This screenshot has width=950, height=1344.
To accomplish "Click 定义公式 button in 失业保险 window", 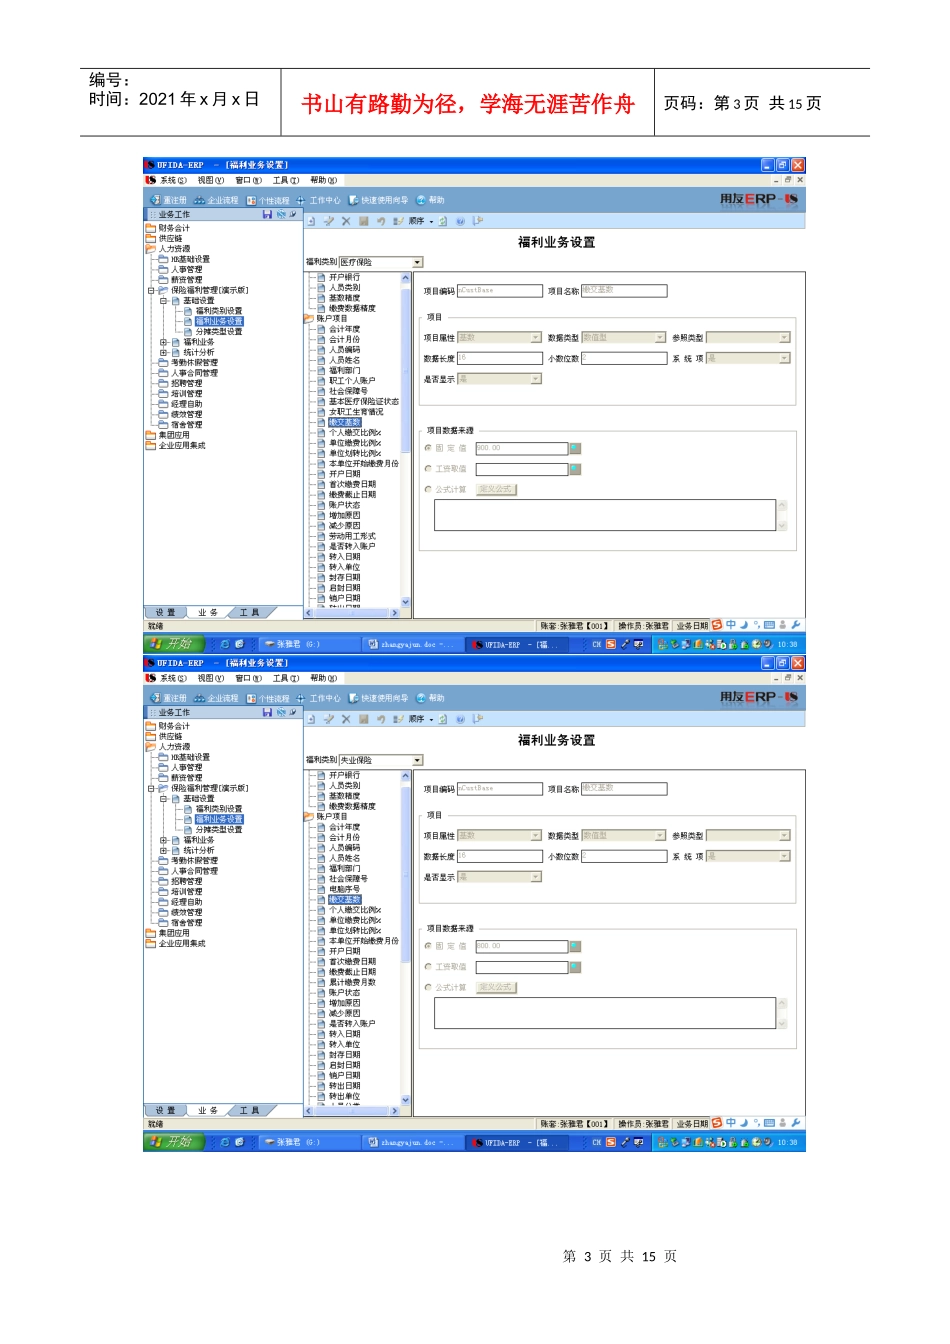I will (496, 988).
